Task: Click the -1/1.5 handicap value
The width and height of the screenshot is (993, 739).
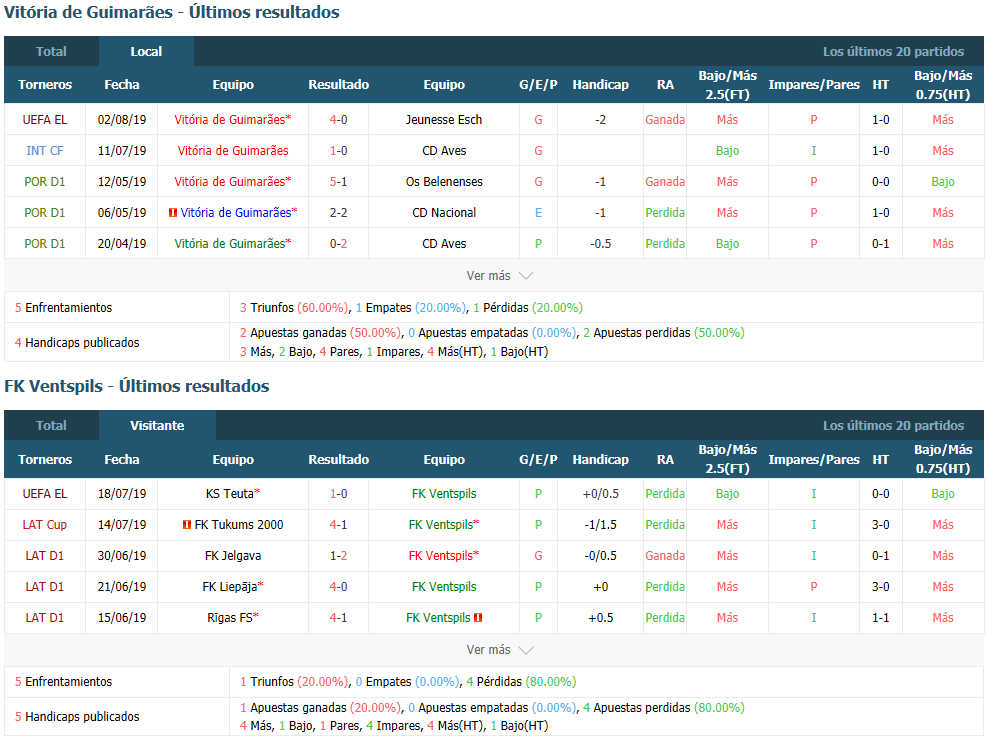Action: tap(600, 525)
